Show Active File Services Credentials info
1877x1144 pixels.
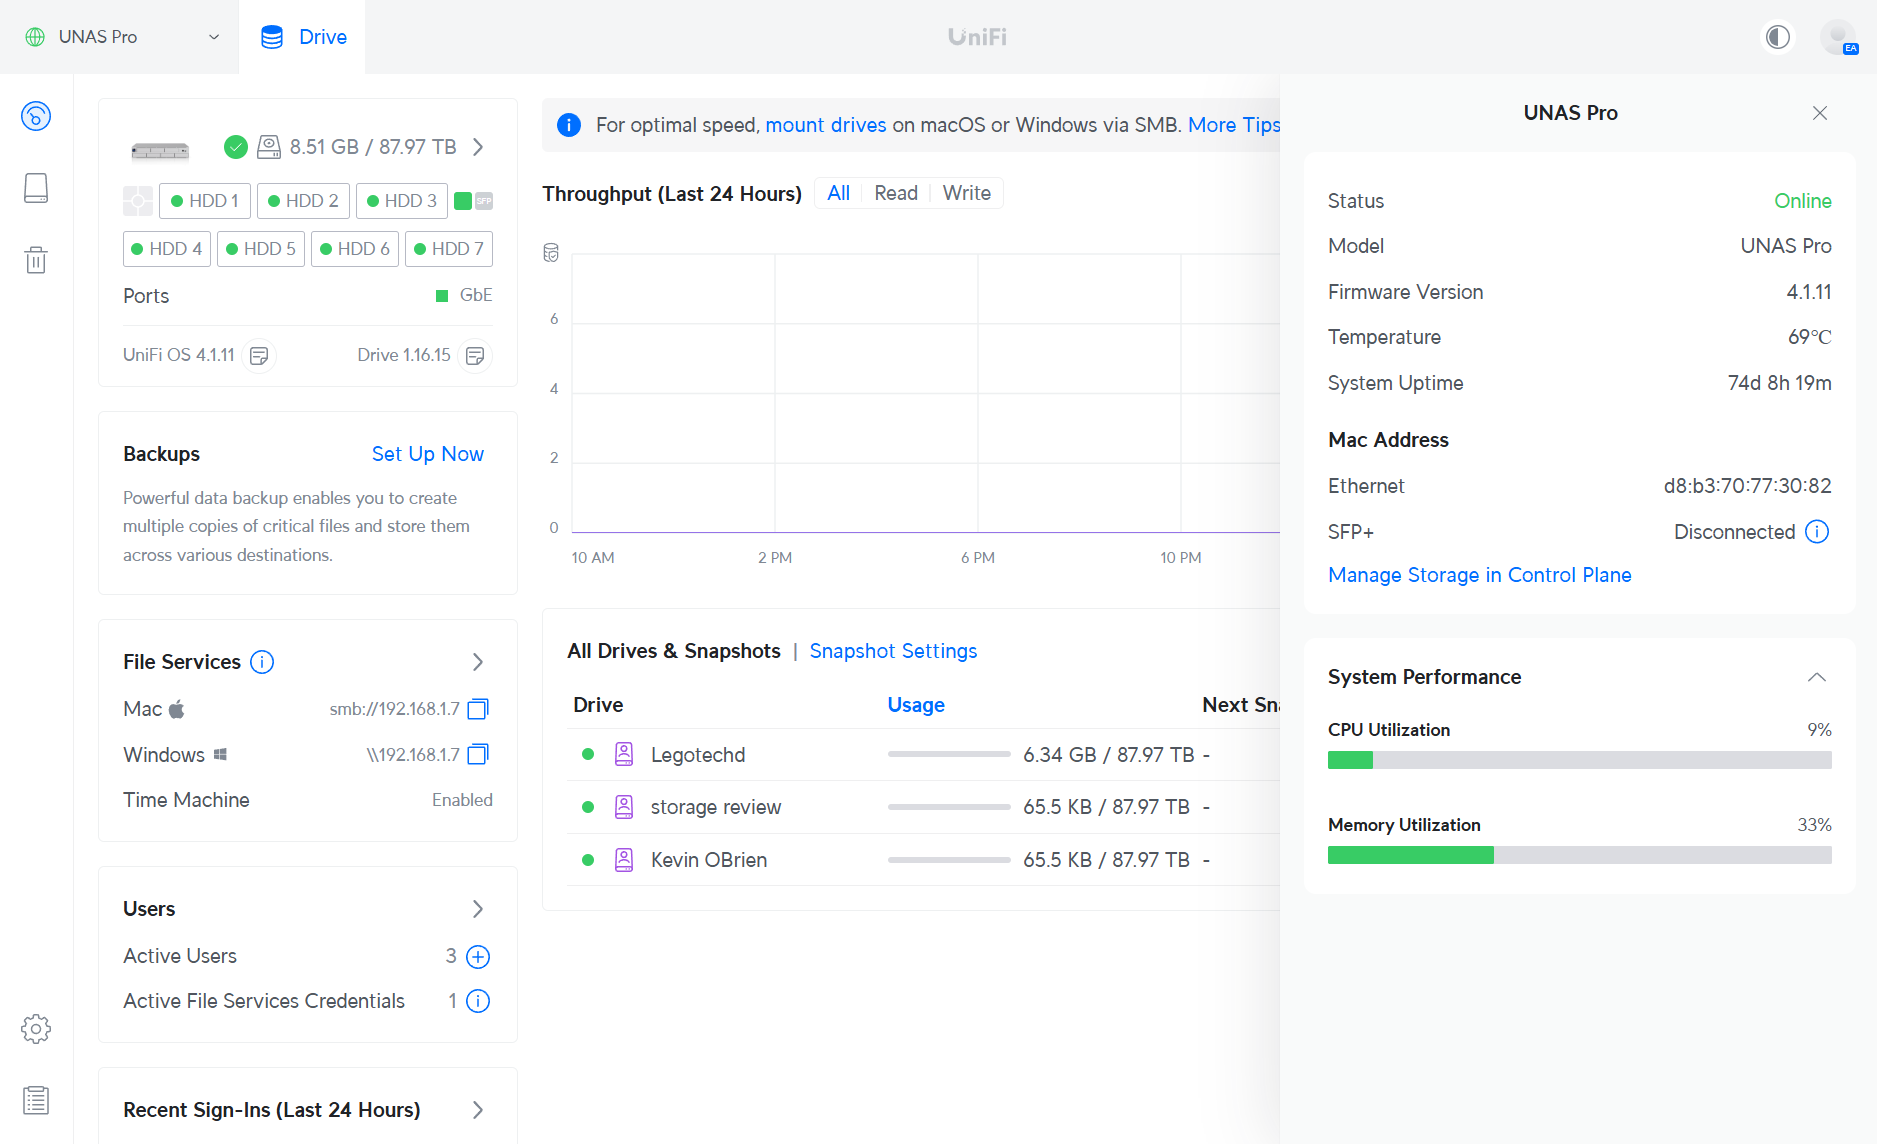(x=479, y=1001)
